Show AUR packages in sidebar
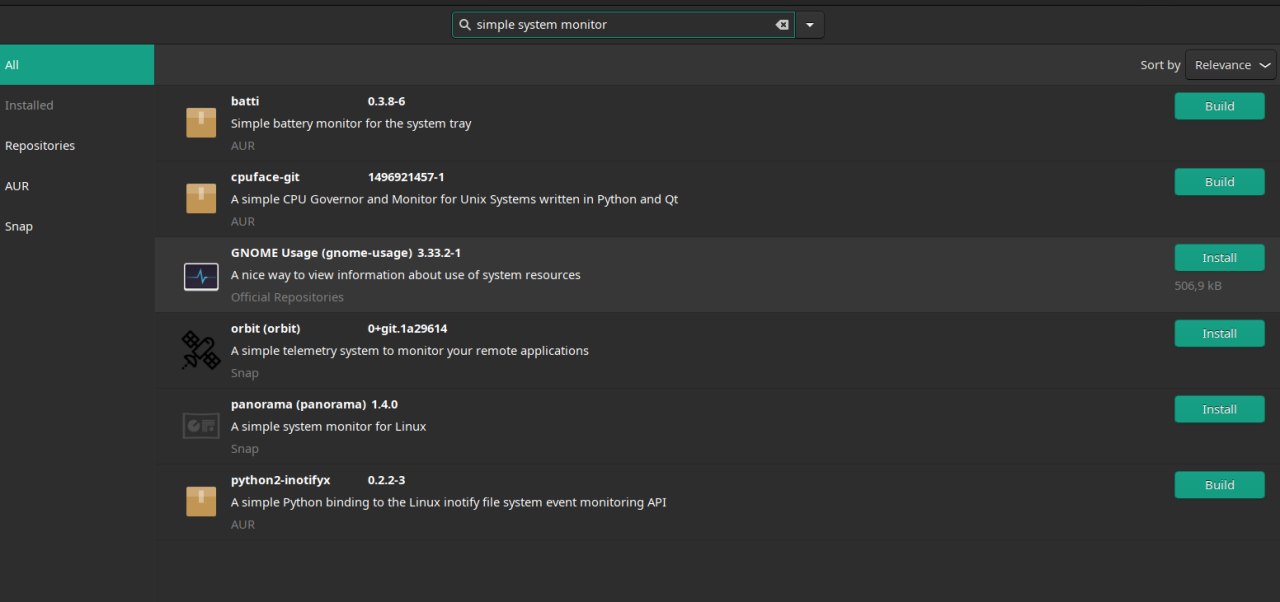Viewport: 1280px width, 602px height. click(x=77, y=186)
